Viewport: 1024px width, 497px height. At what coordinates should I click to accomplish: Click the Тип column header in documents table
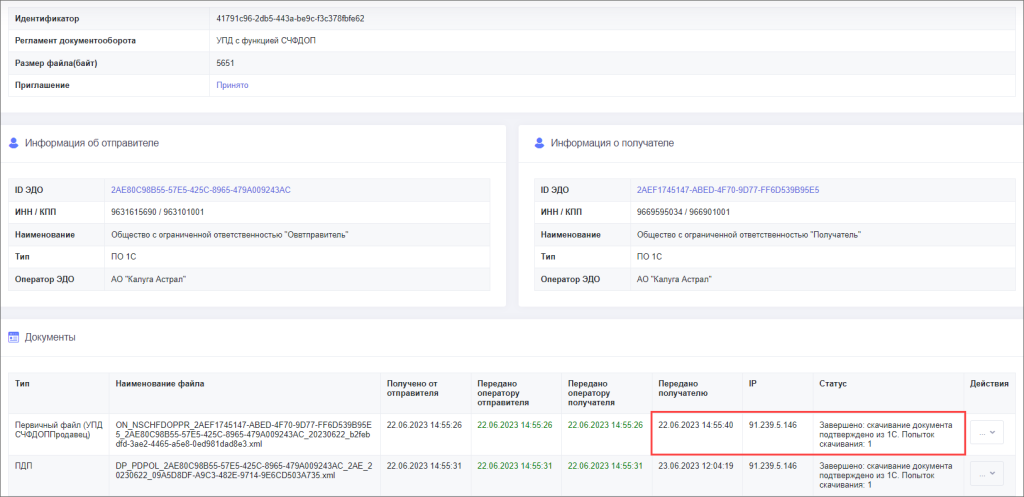click(x=22, y=383)
